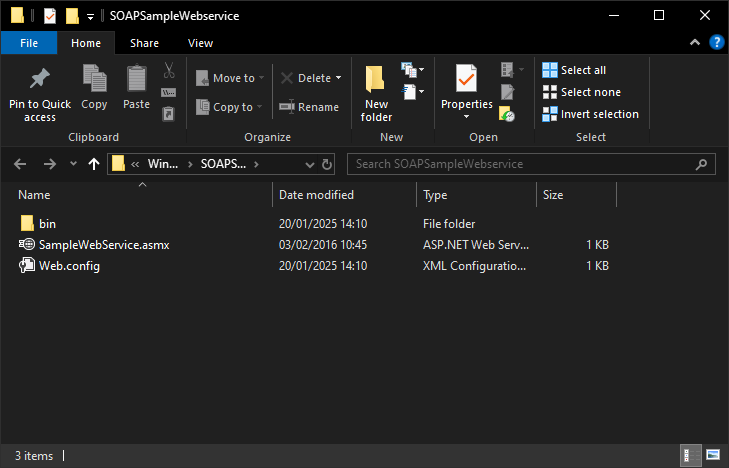Expand the Properties dropdown arrow
The image size is (729, 468).
[x=466, y=117]
